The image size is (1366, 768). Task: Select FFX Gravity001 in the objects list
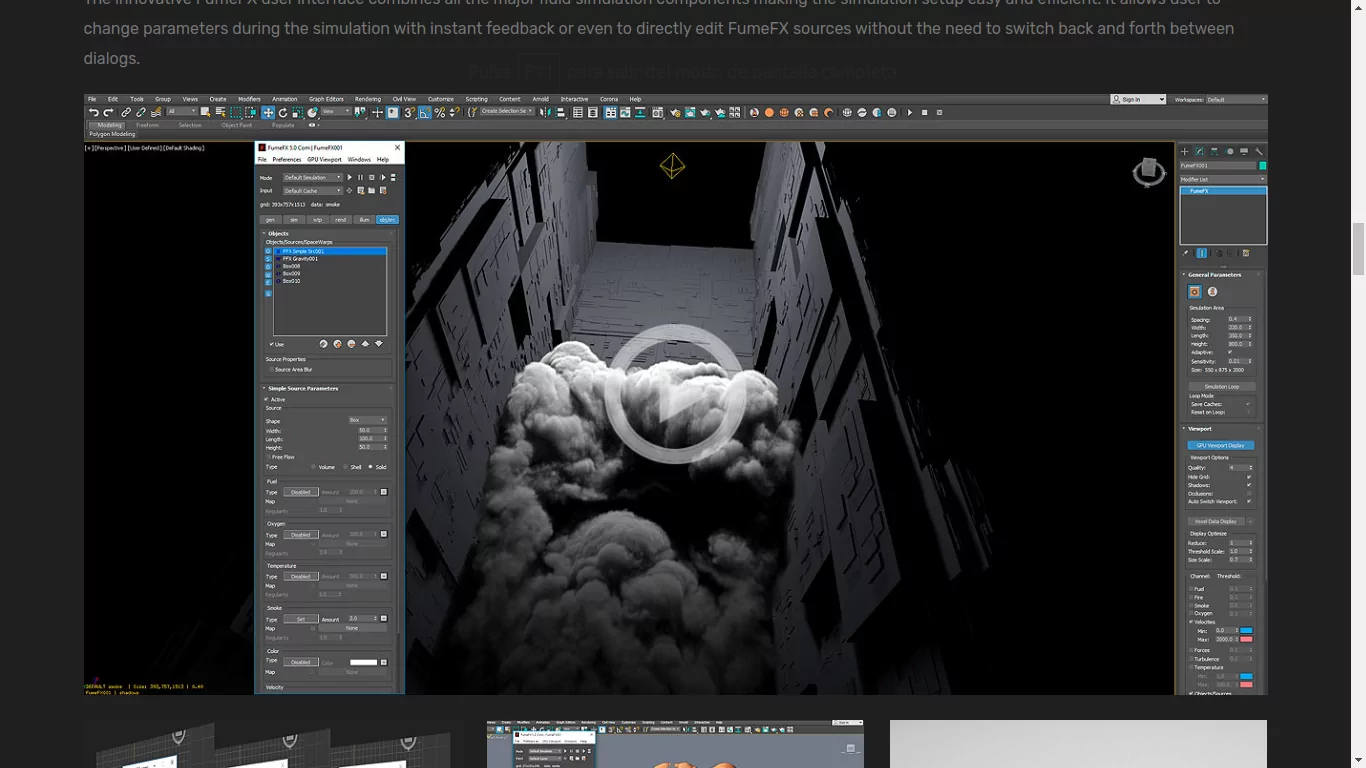[x=300, y=258]
